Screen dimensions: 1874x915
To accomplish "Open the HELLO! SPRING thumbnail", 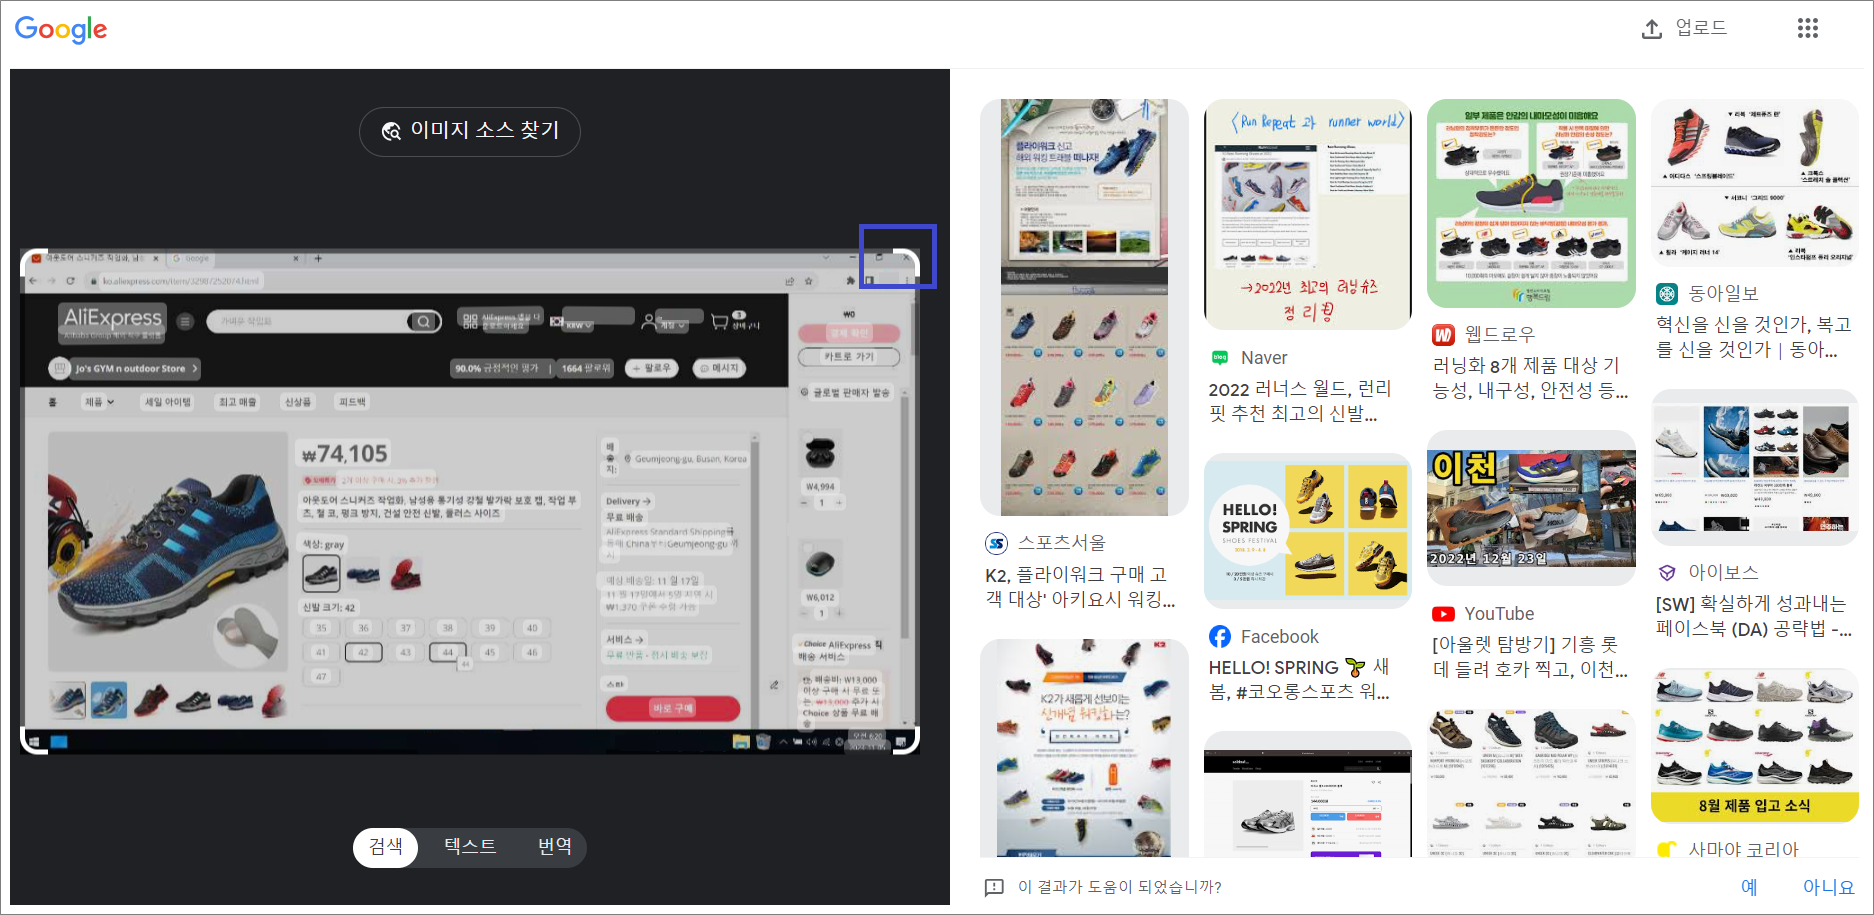I will (1308, 531).
